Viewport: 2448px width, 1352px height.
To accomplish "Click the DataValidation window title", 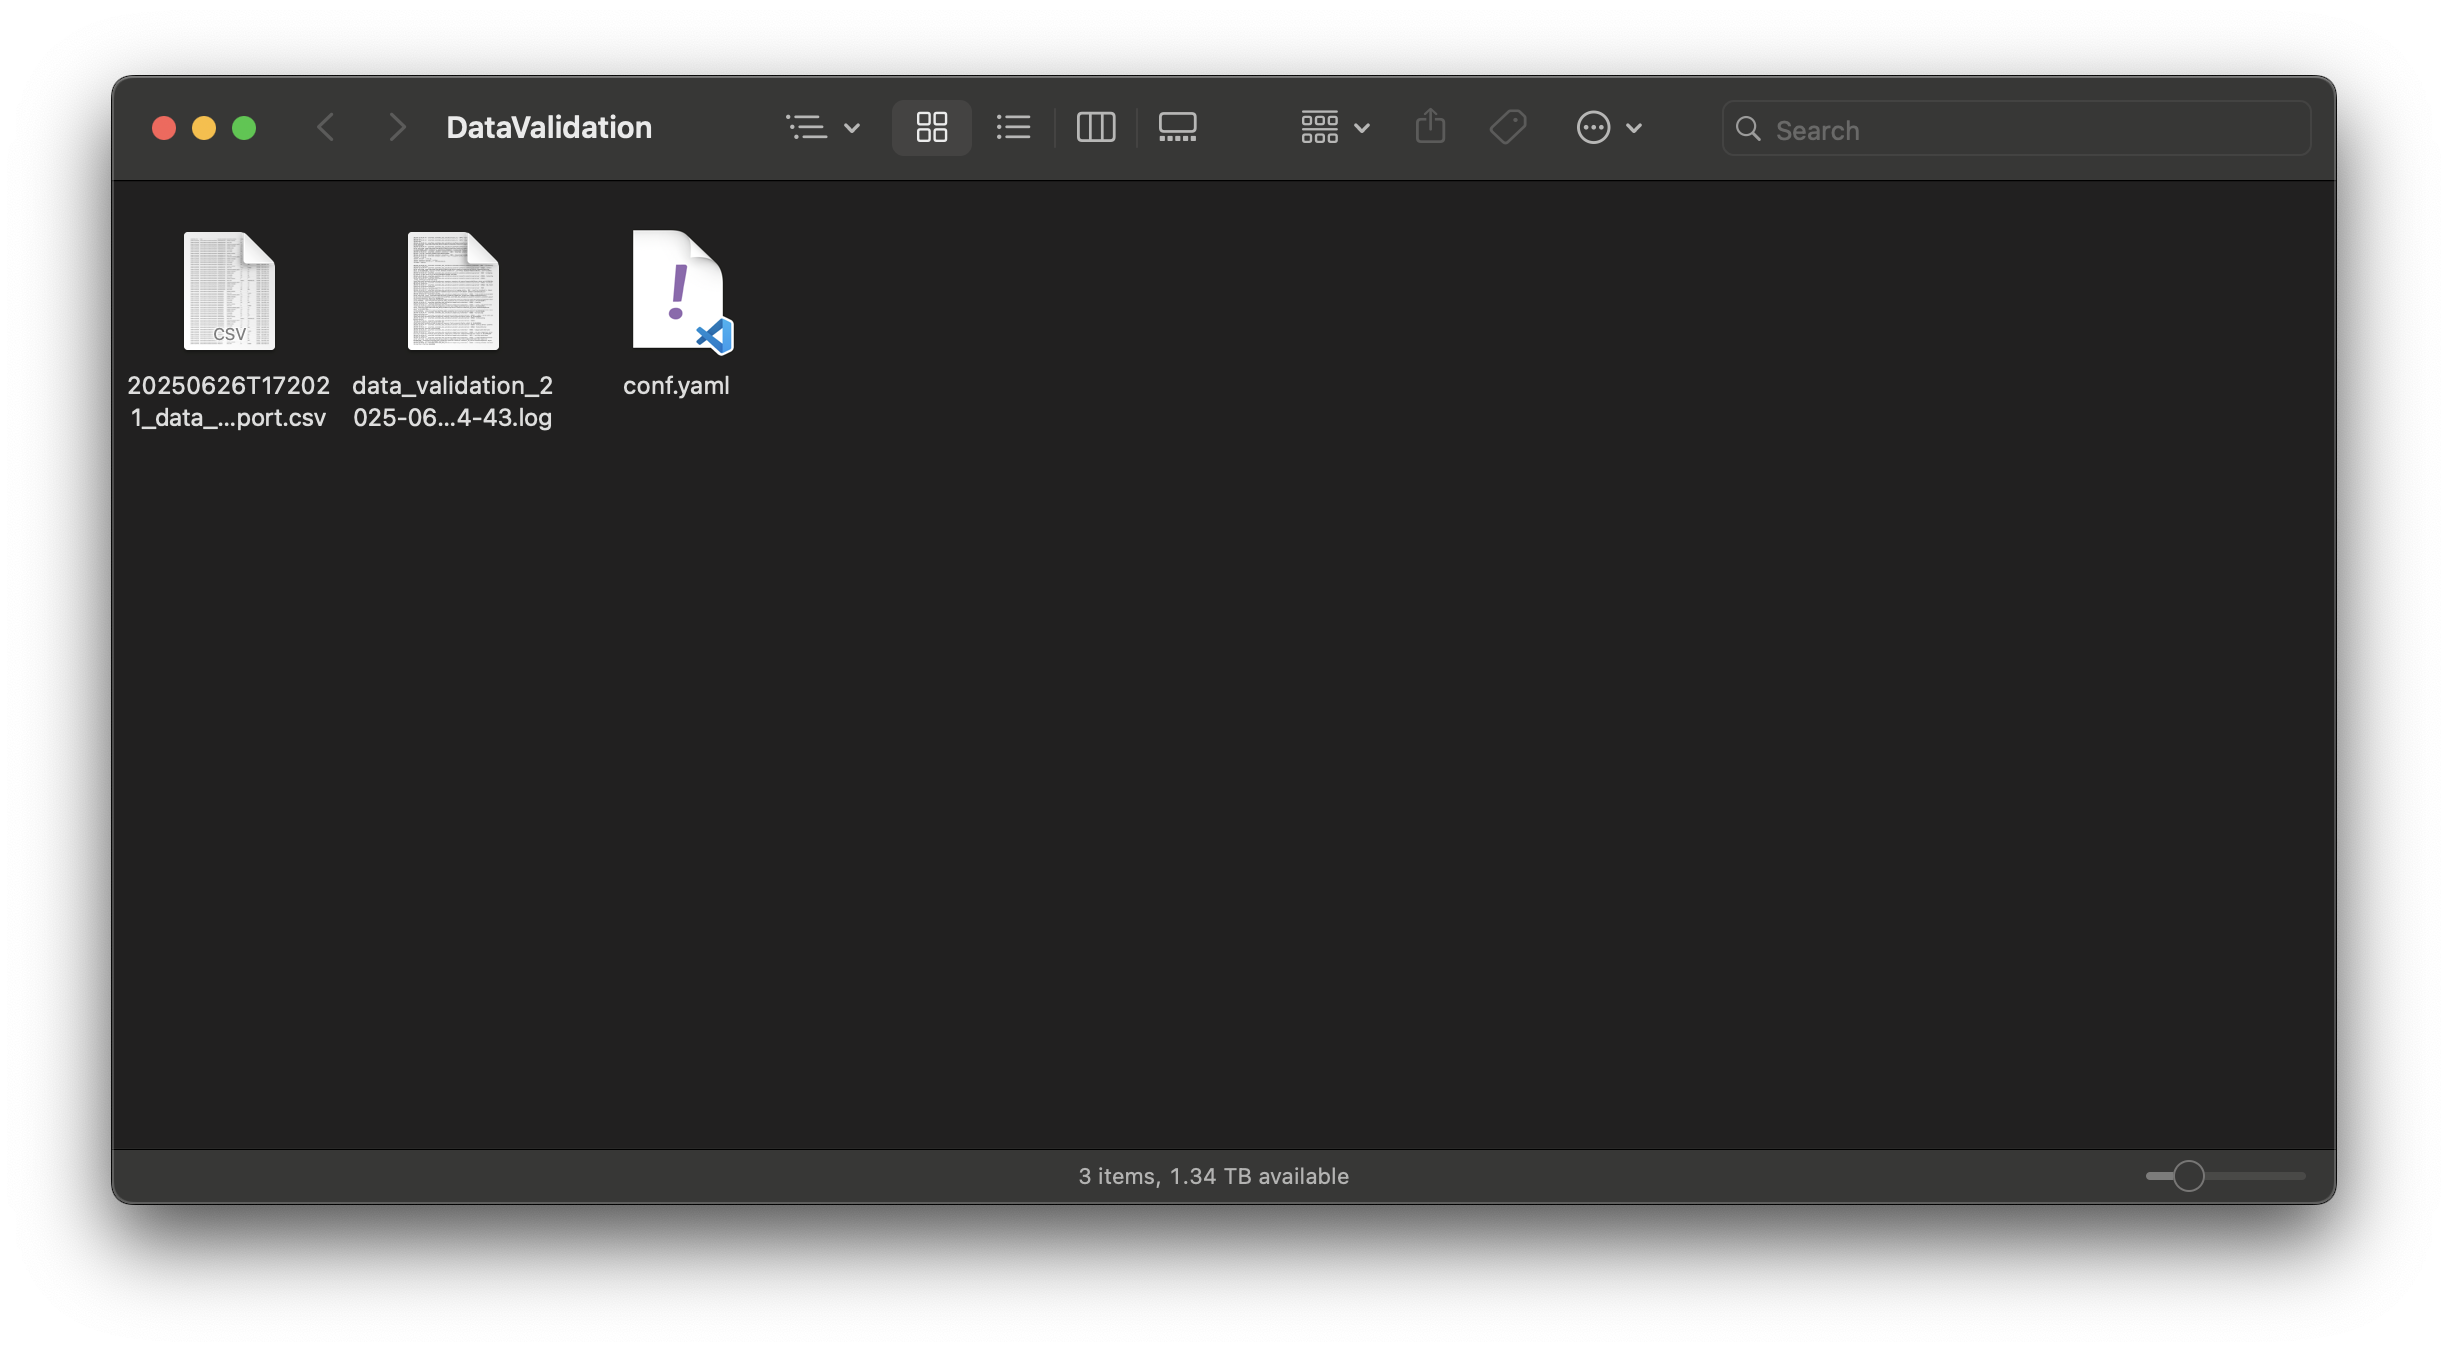I will pyautogui.click(x=548, y=127).
